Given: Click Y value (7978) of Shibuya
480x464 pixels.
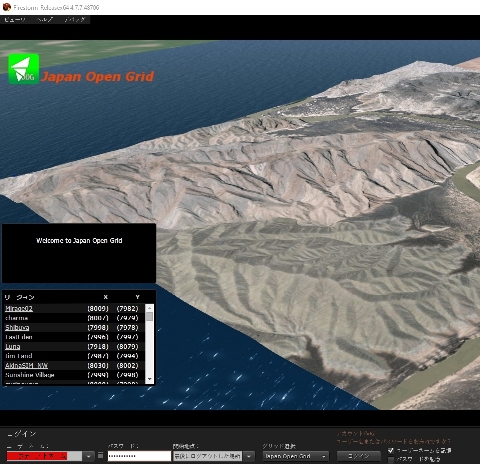Looking at the screenshot, I should tap(127, 327).
